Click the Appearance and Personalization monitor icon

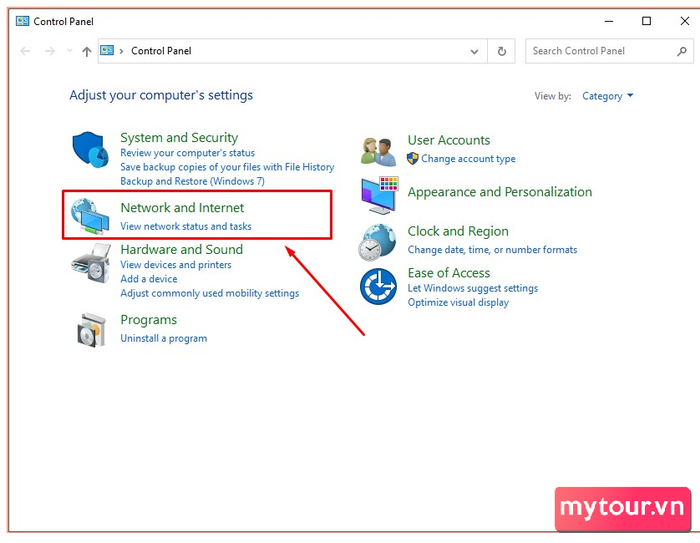tap(379, 195)
